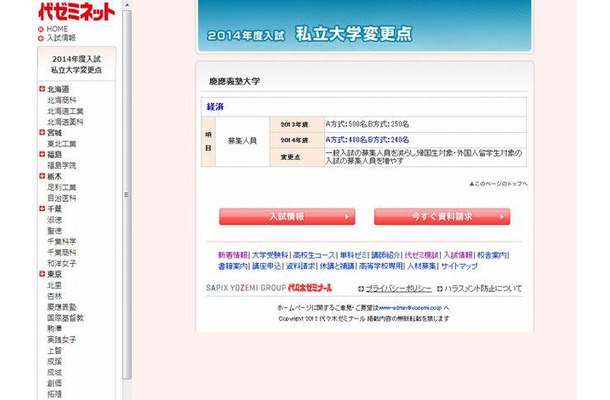
Task: Select 創価 entry
Action: 54,383
